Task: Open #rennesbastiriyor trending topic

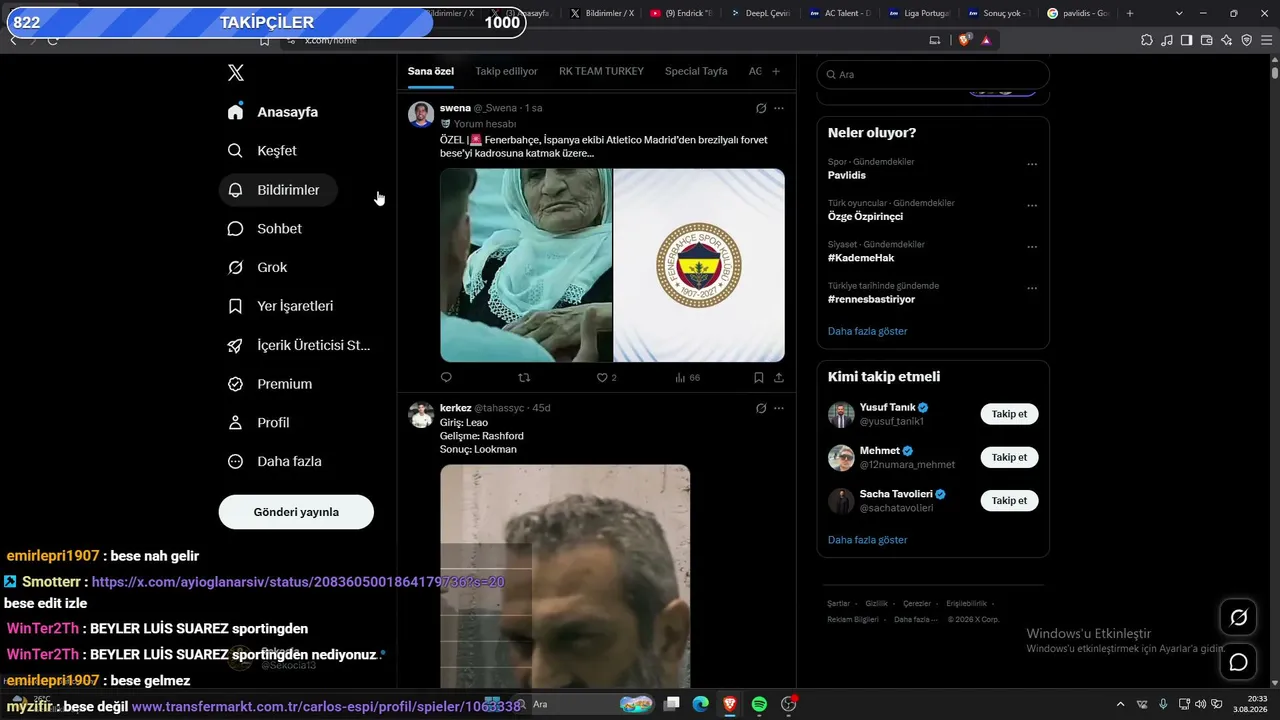Action: point(871,299)
